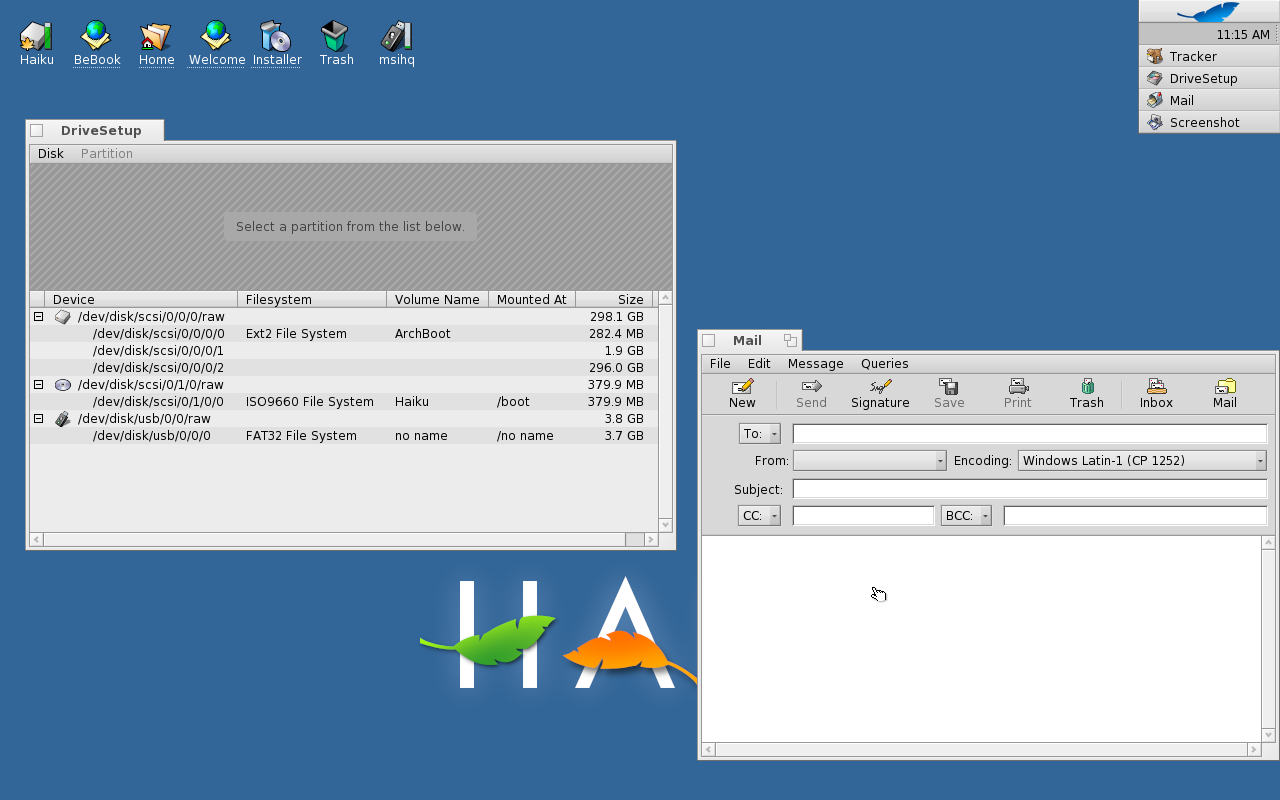The width and height of the screenshot is (1280, 800).
Task: Collapse the /dev/disk/scsi/0/0/0/raw tree node
Action: [39, 316]
